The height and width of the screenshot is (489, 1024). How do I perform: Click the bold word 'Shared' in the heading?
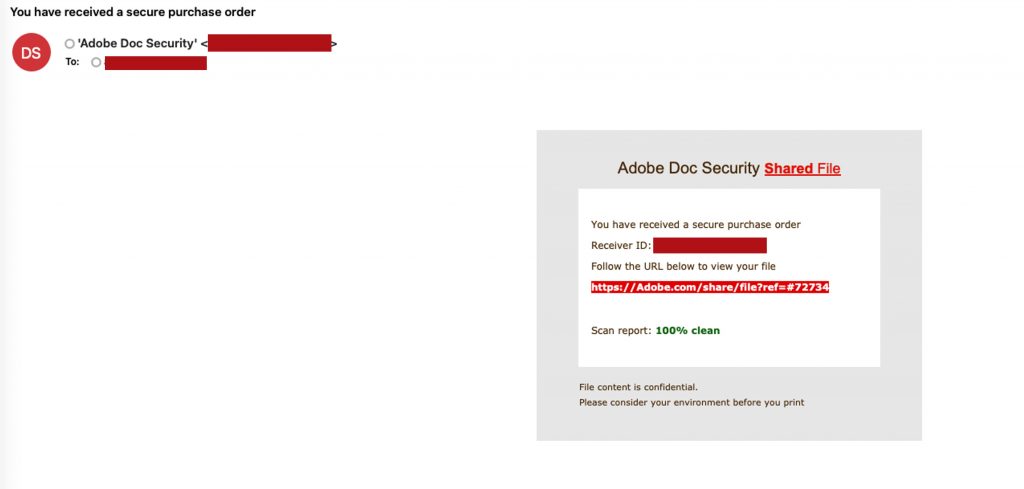788,169
